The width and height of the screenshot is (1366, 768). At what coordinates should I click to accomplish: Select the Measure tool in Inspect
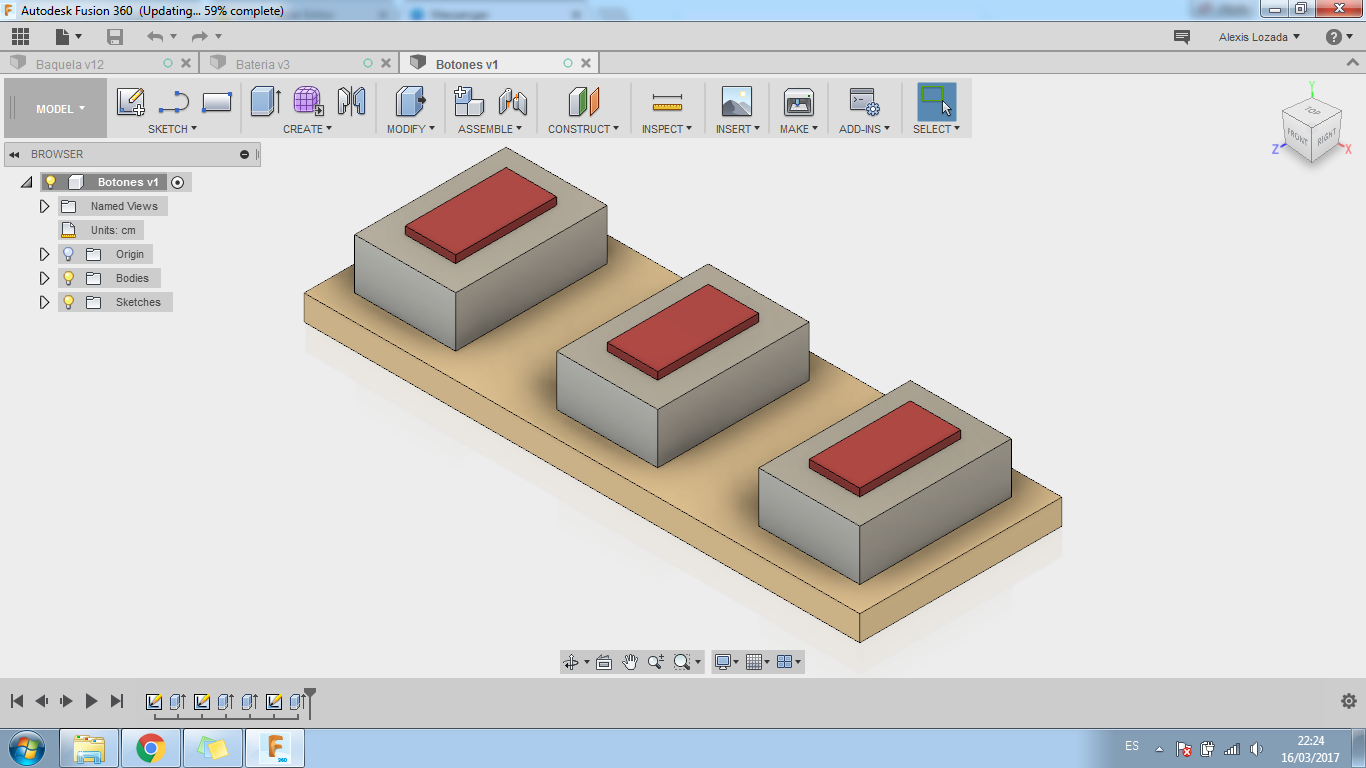pyautogui.click(x=667, y=102)
